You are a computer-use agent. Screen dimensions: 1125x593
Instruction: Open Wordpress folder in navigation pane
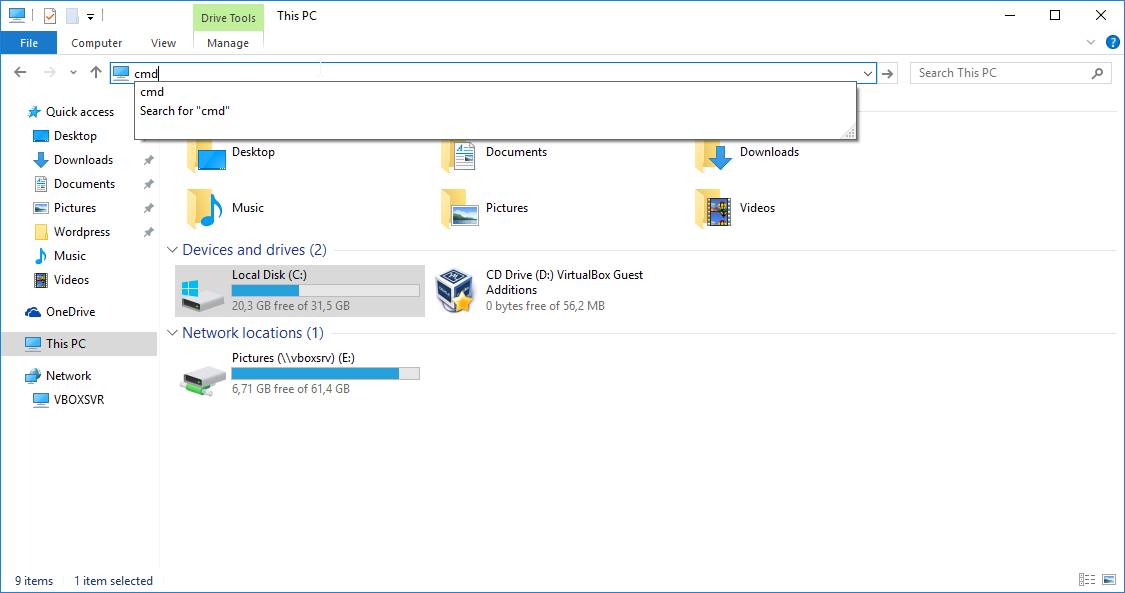coord(82,232)
